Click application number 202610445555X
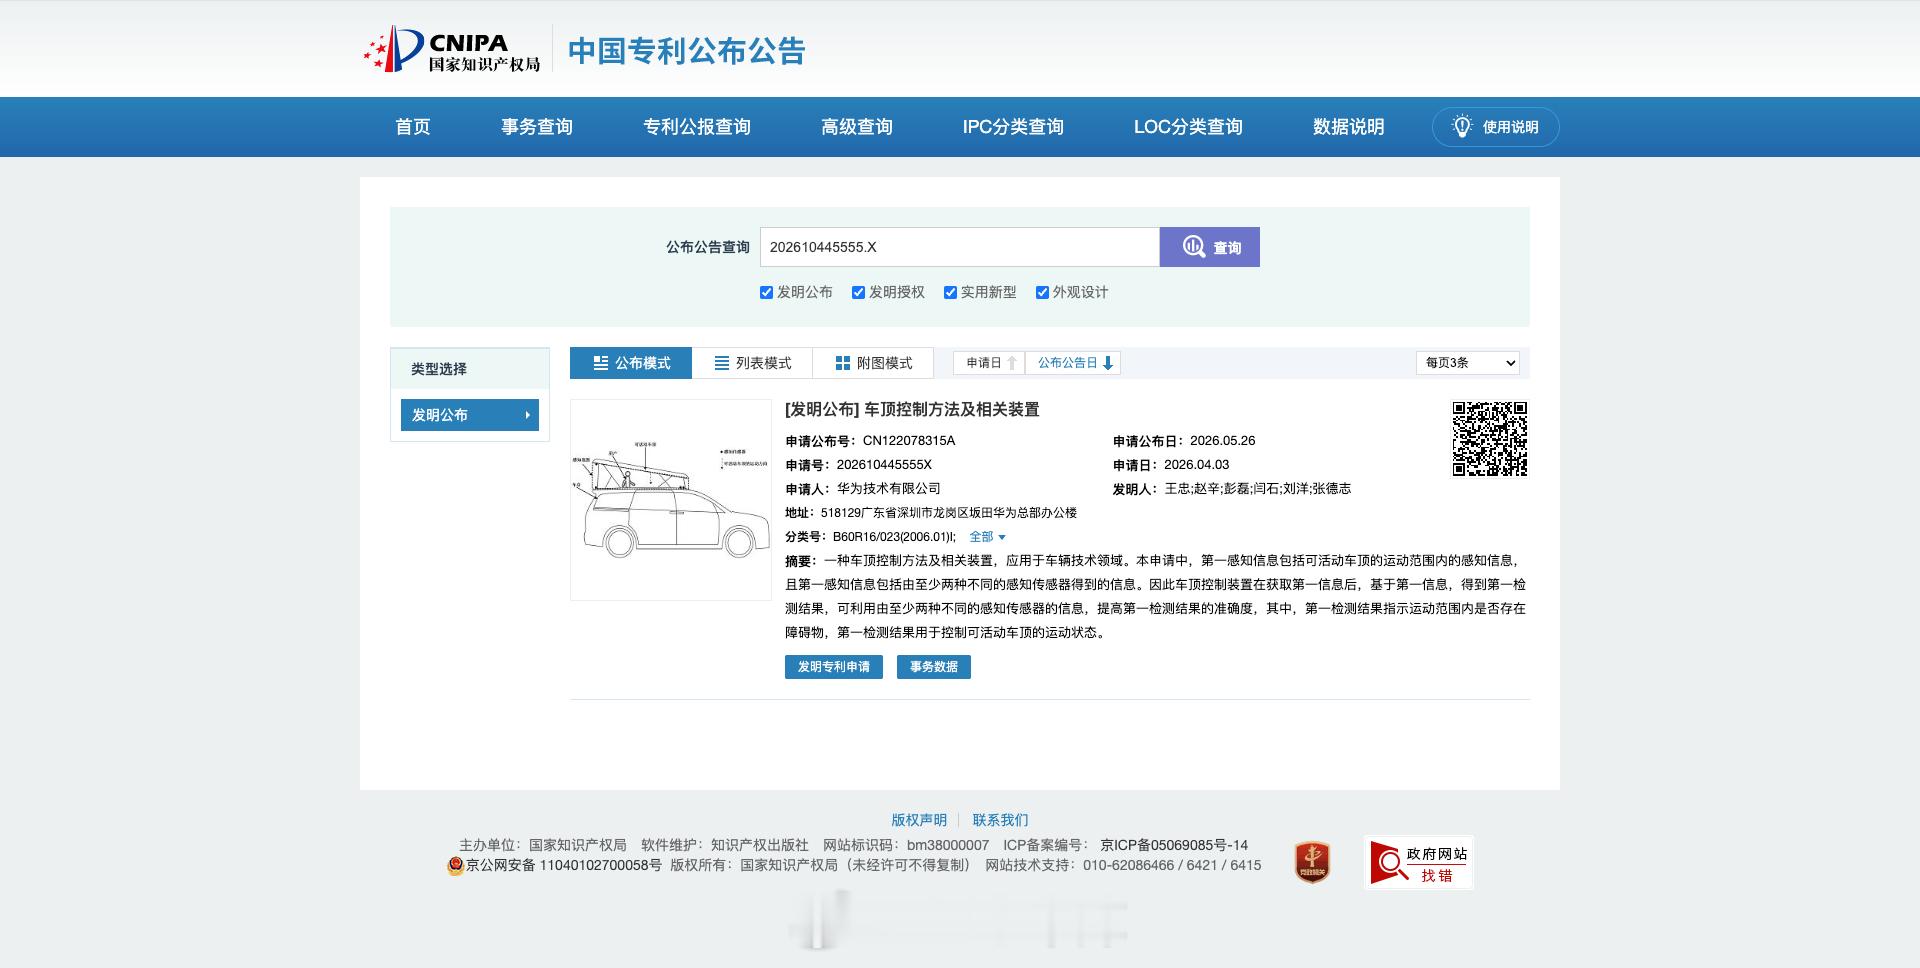This screenshot has width=1920, height=968. 884,465
